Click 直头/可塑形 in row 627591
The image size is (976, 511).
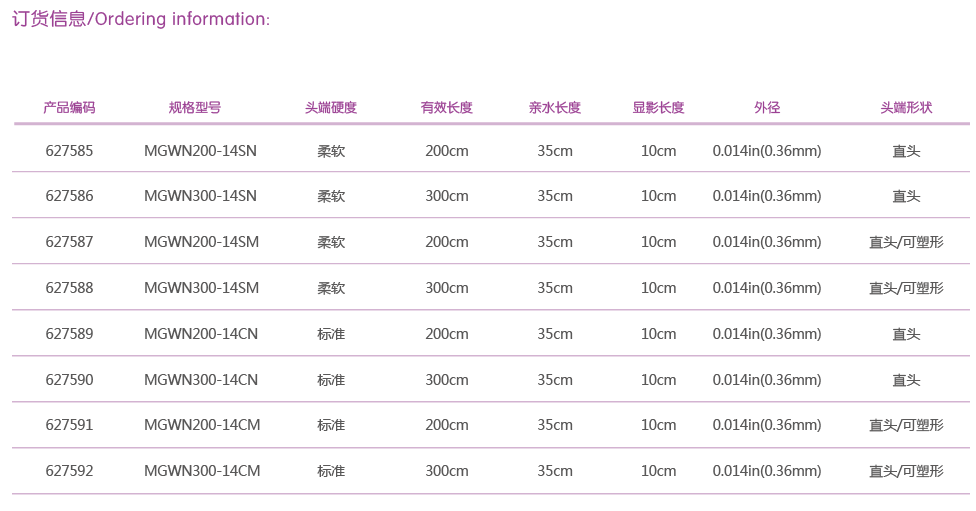point(906,425)
